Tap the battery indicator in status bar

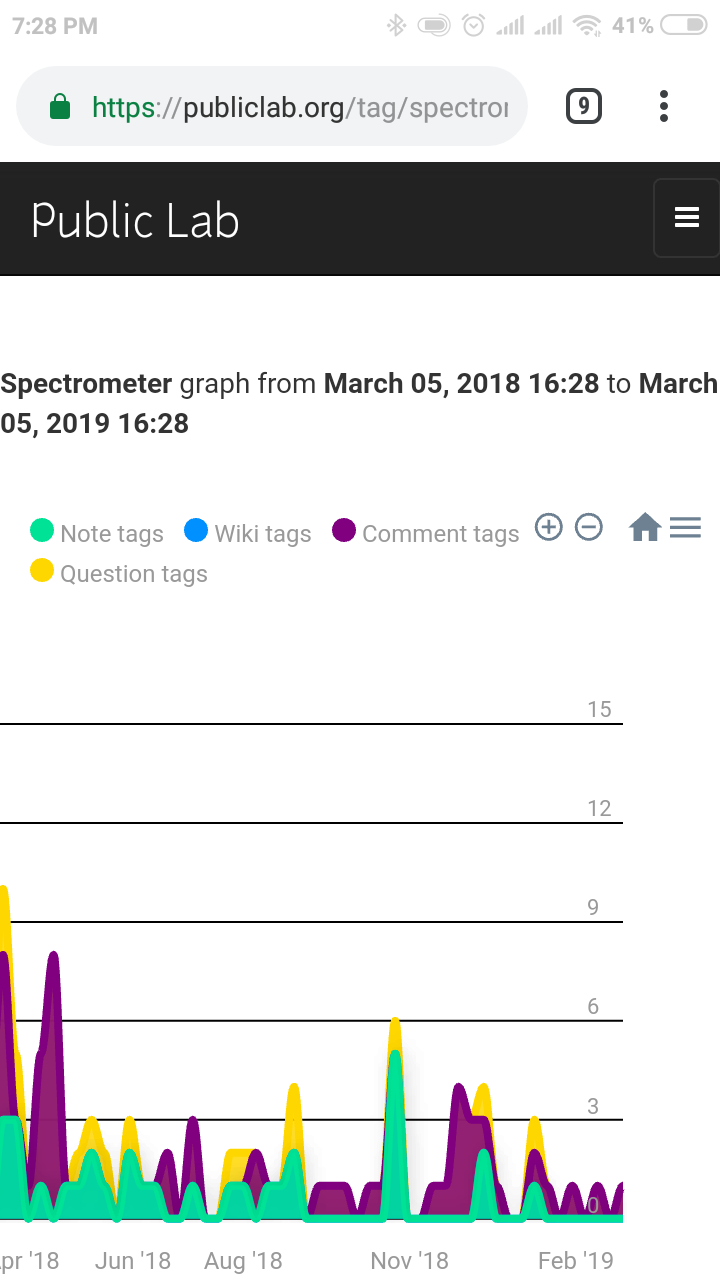pos(684,26)
